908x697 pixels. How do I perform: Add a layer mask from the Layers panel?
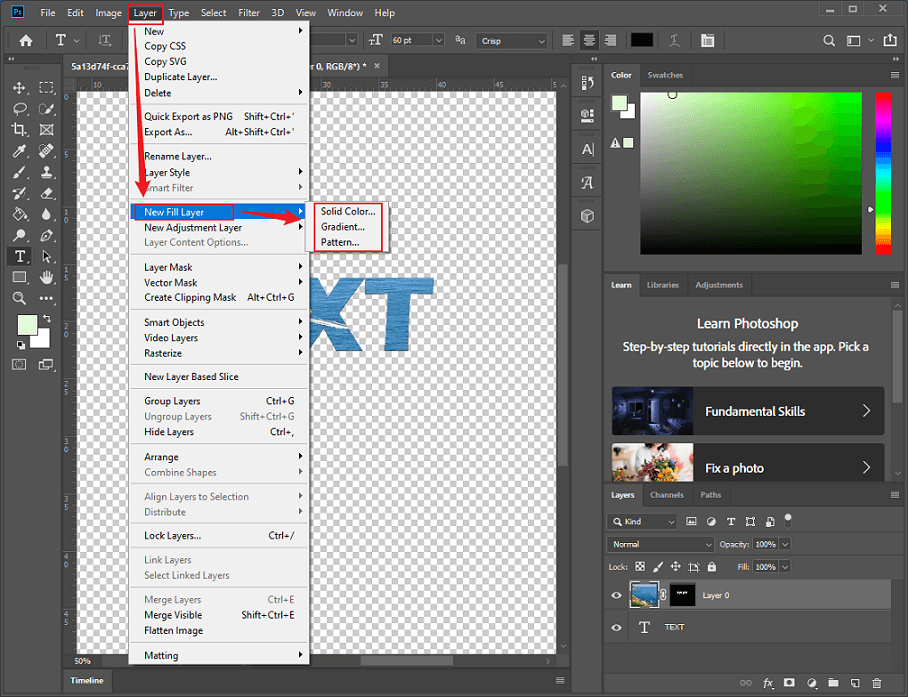[x=790, y=684]
